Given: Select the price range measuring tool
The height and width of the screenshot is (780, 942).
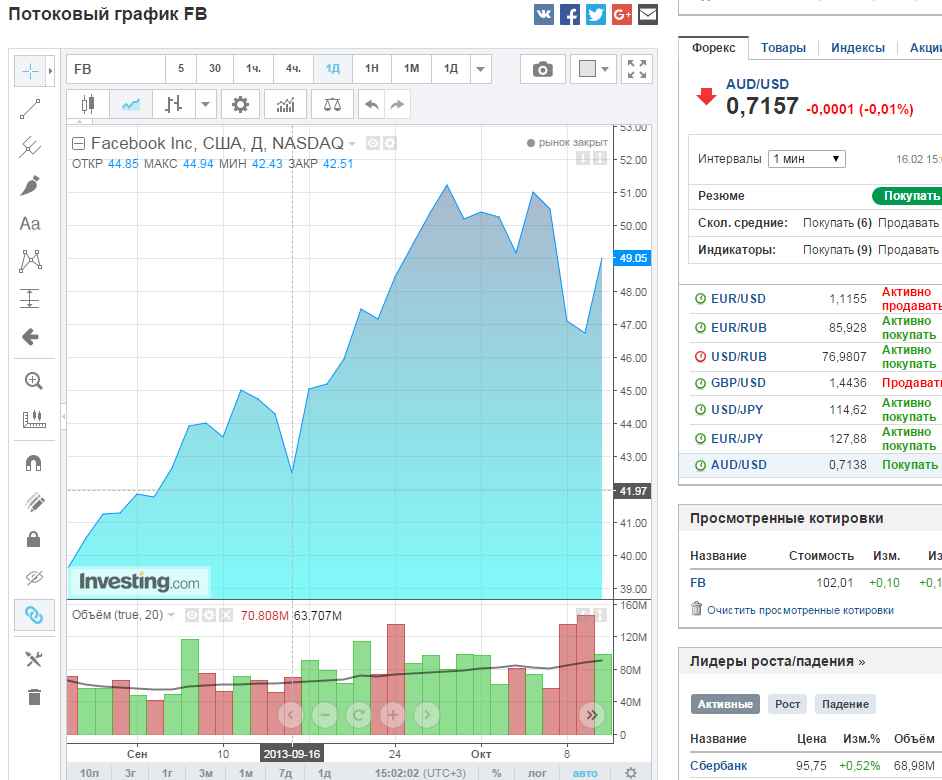Looking at the screenshot, I should pos(29,299).
